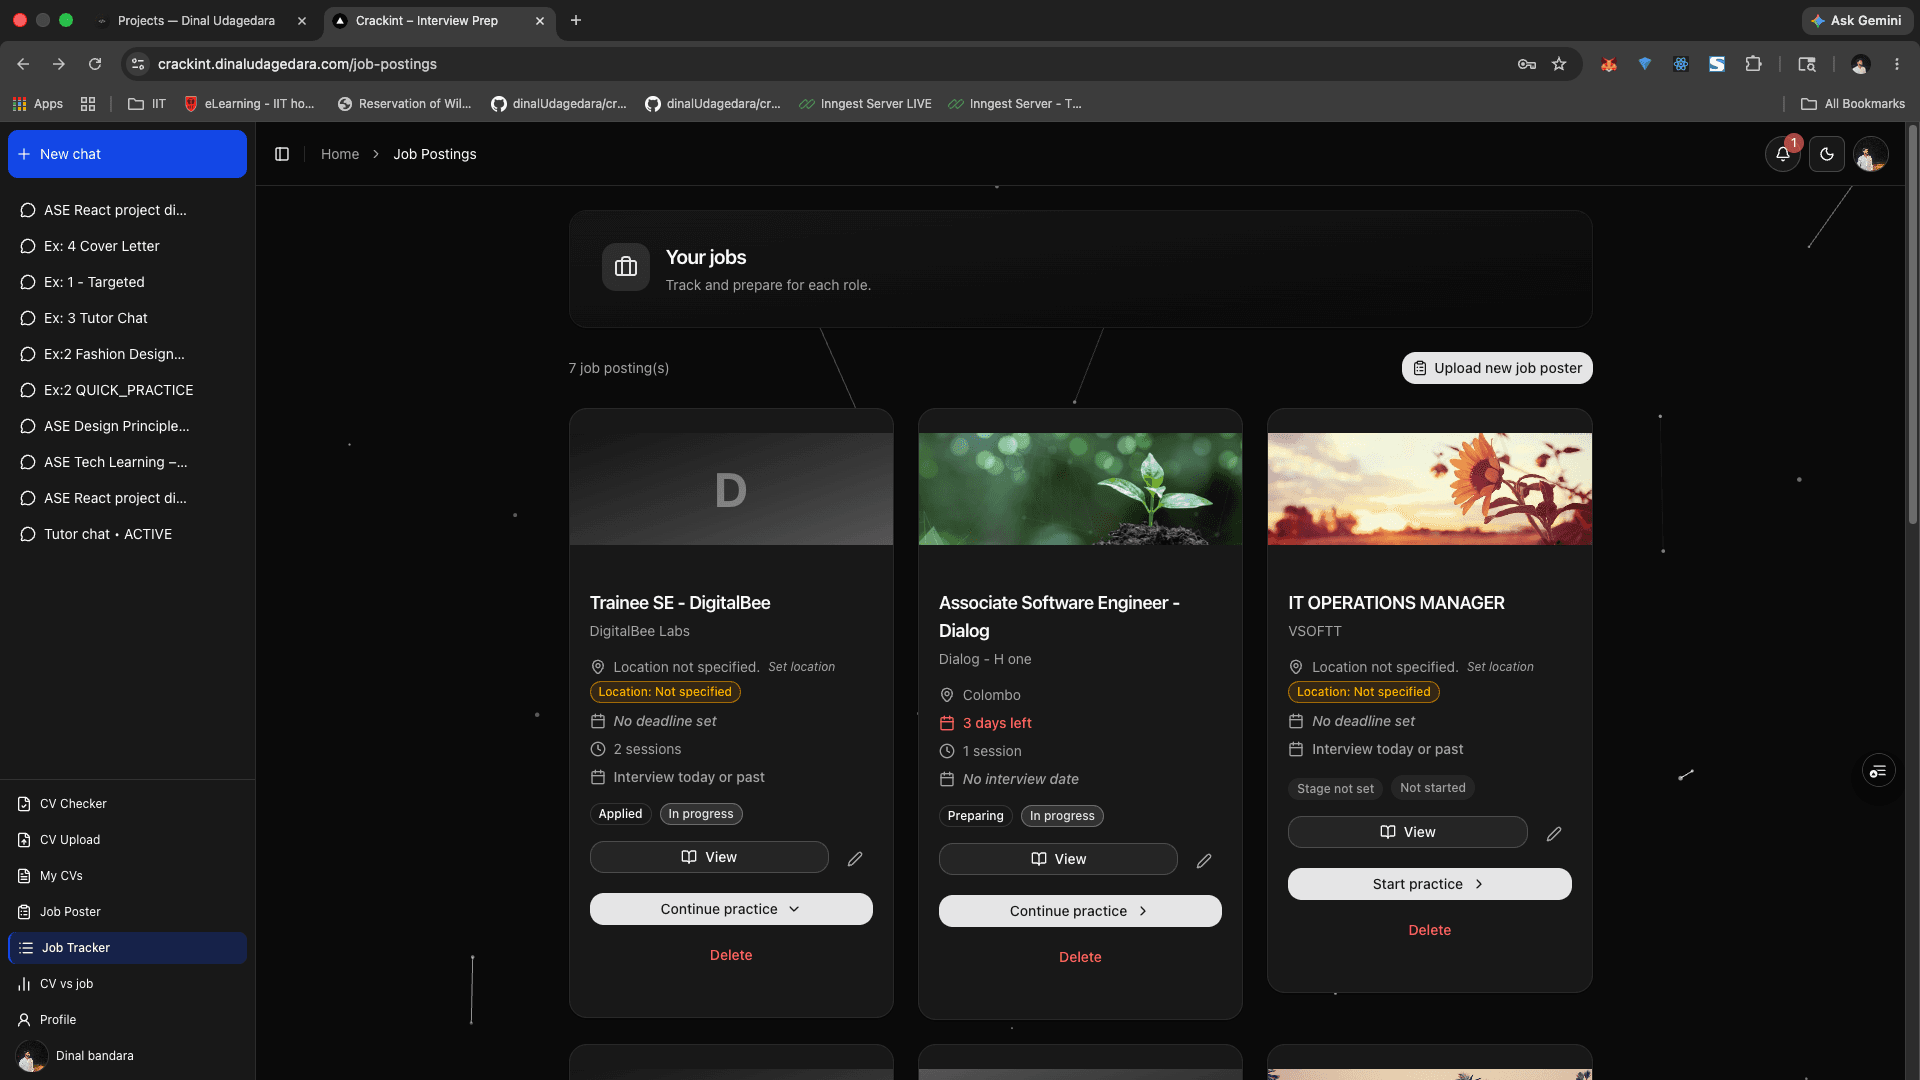The width and height of the screenshot is (1920, 1080).
Task: Click Dinal bandara account entry
Action: (127, 1056)
